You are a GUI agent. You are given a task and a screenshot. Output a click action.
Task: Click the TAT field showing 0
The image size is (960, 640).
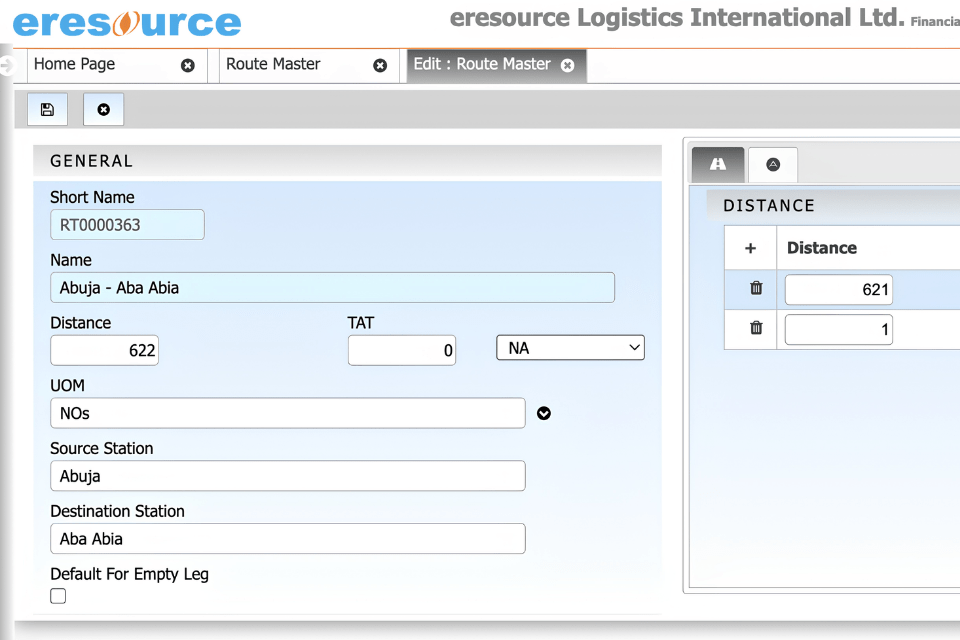(402, 350)
